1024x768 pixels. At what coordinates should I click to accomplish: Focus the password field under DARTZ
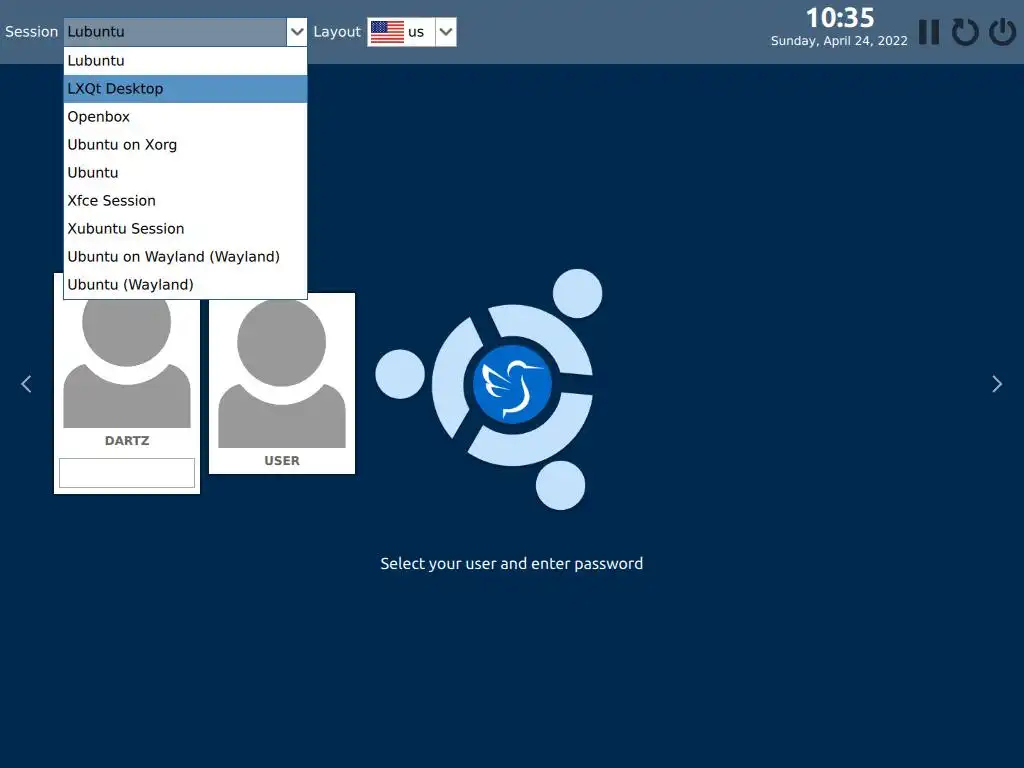[127, 473]
